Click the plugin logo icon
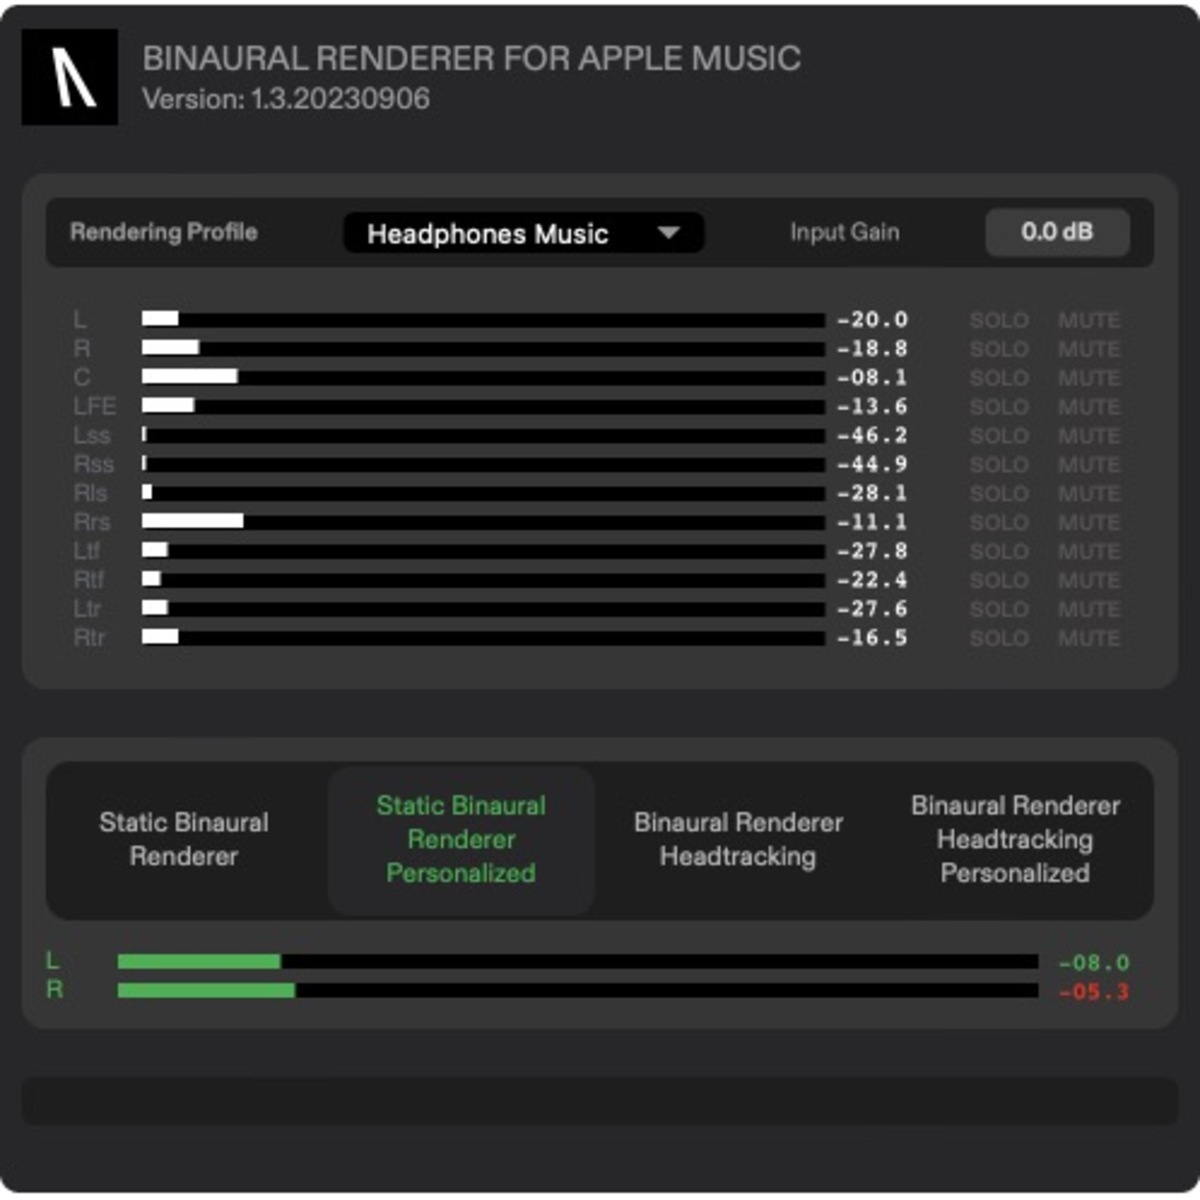The height and width of the screenshot is (1200, 1200). click(70, 77)
